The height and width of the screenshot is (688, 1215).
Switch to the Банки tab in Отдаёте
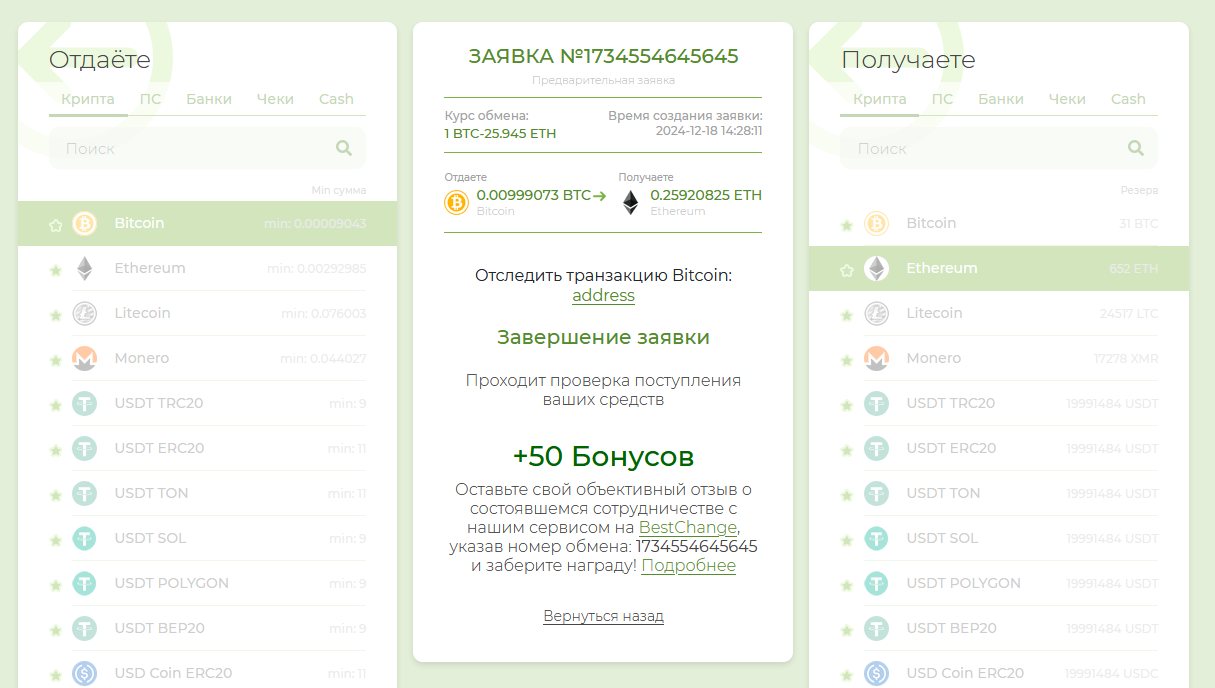(x=207, y=98)
